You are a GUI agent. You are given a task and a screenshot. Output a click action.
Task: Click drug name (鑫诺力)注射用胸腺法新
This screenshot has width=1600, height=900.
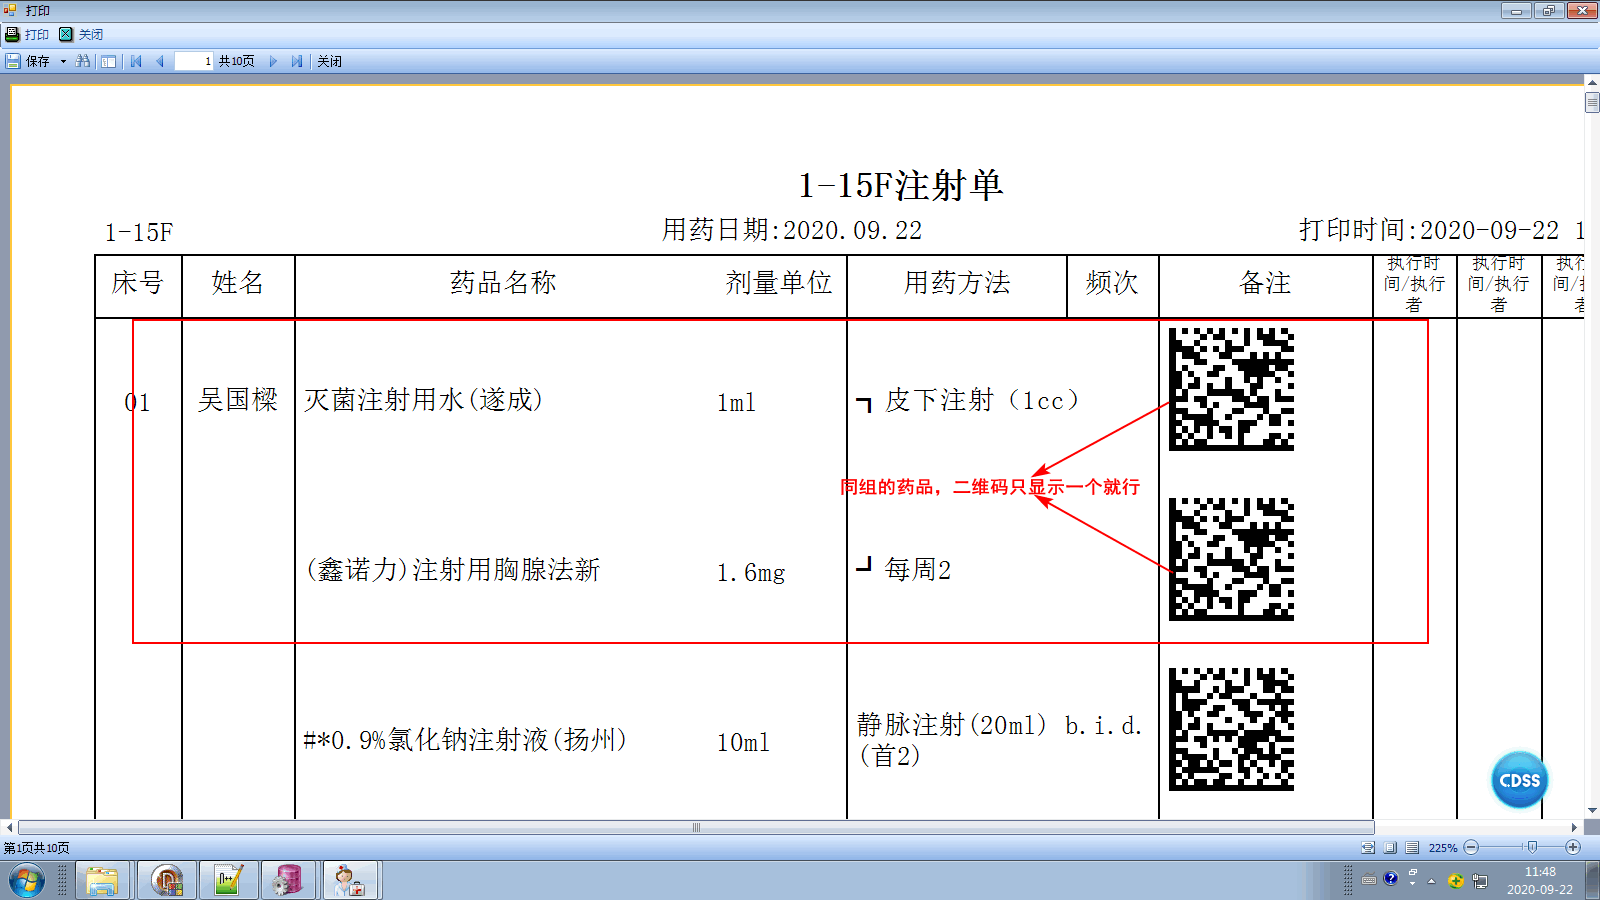pyautogui.click(x=453, y=570)
